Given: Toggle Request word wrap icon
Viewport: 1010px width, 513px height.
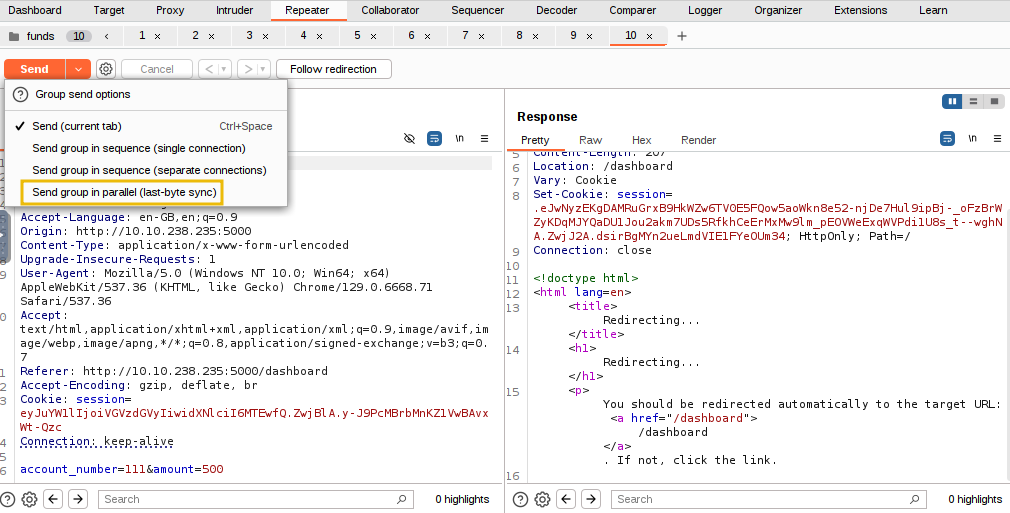Looking at the screenshot, I should [435, 139].
